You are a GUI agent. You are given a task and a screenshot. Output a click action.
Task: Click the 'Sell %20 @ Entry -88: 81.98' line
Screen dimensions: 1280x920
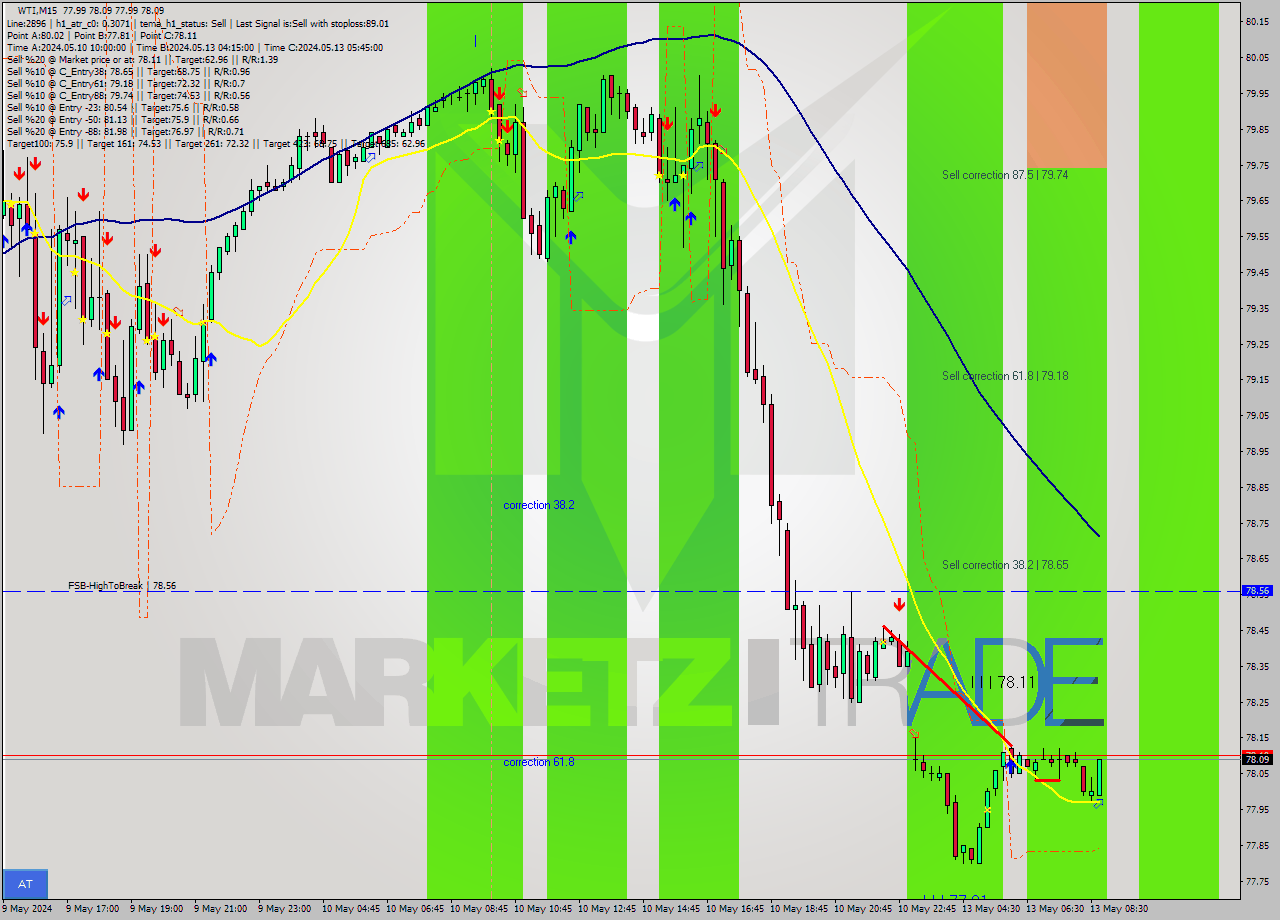tap(125, 132)
